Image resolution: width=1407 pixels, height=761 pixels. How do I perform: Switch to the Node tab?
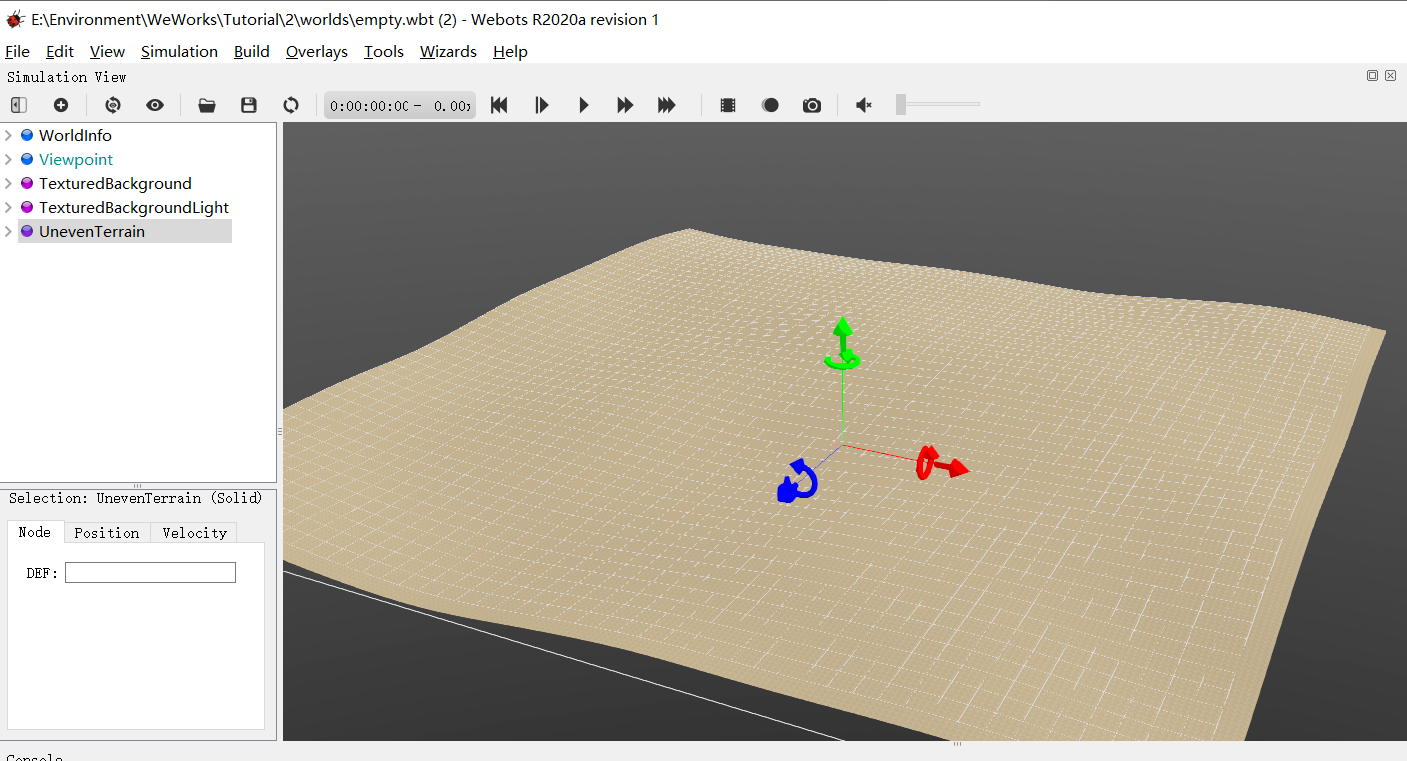tap(35, 532)
